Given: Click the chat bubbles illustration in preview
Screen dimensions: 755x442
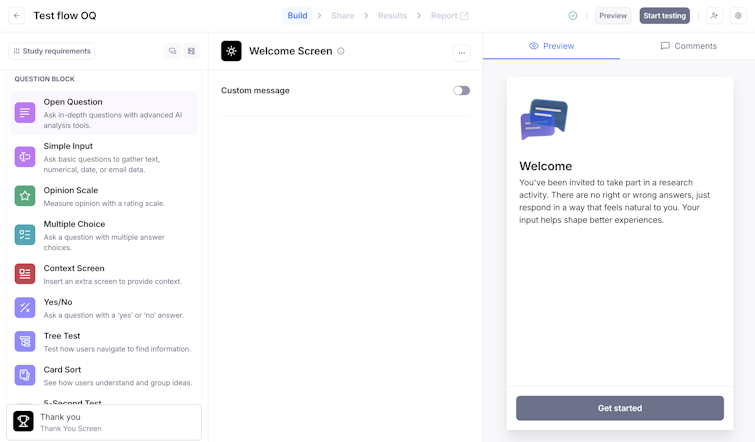Looking at the screenshot, I should click(x=544, y=119).
